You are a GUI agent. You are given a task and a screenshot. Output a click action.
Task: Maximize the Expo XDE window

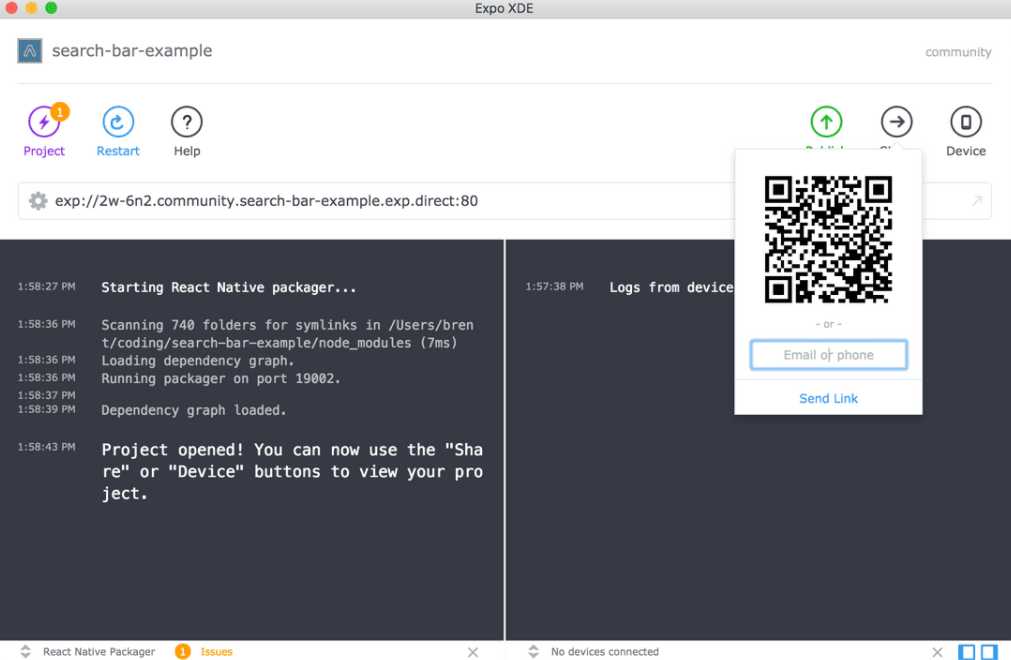[x=51, y=8]
